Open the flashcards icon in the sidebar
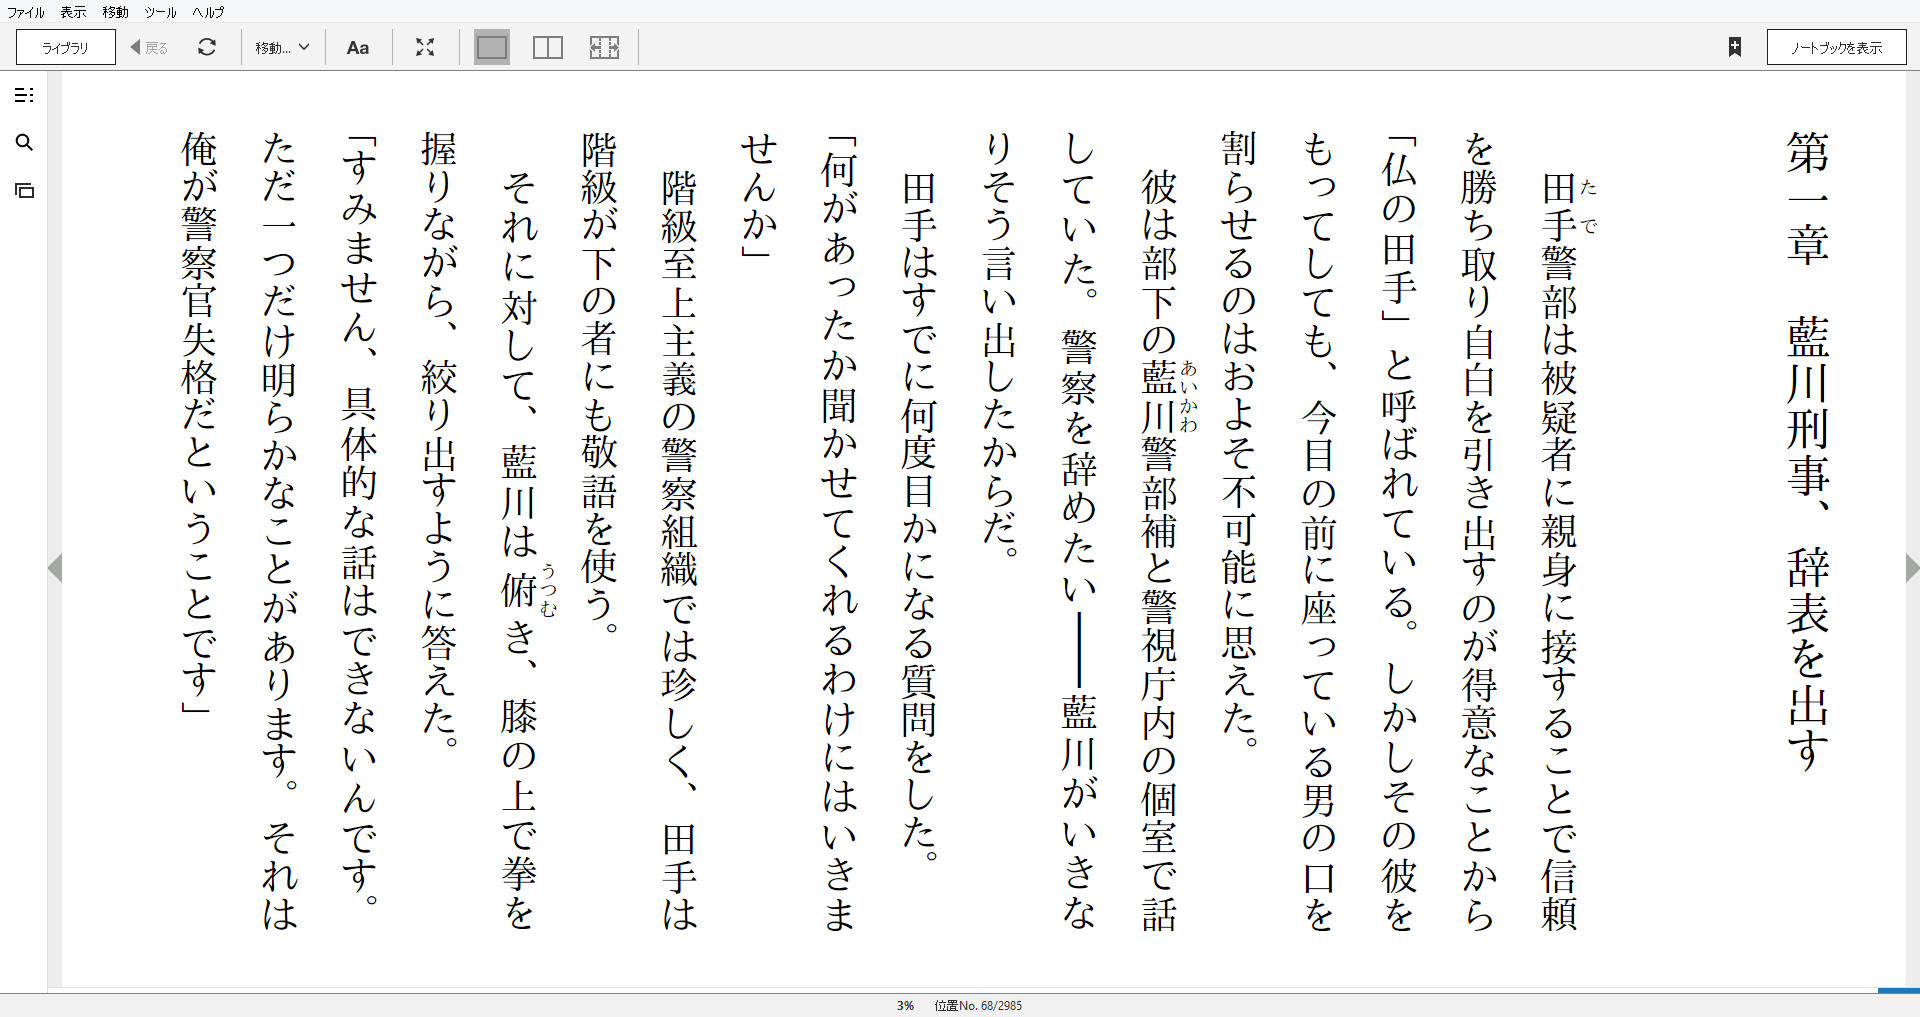Screen dimensions: 1920x1017 [x=25, y=190]
